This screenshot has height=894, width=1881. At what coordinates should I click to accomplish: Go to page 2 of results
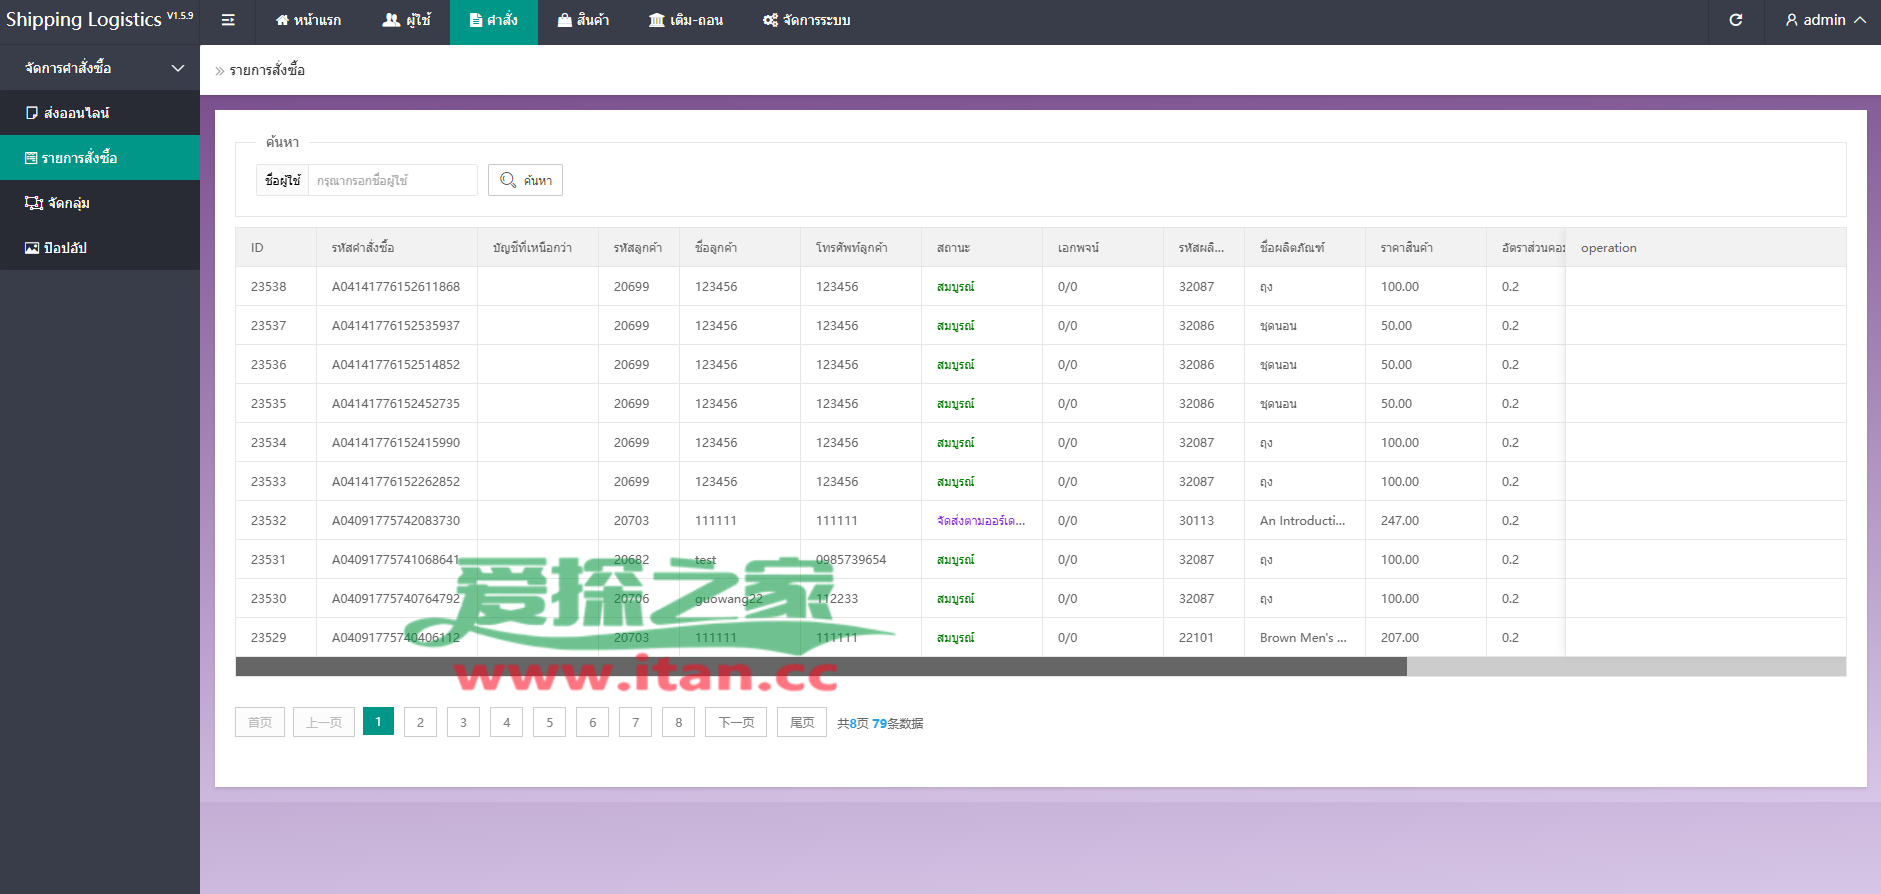[x=420, y=722]
